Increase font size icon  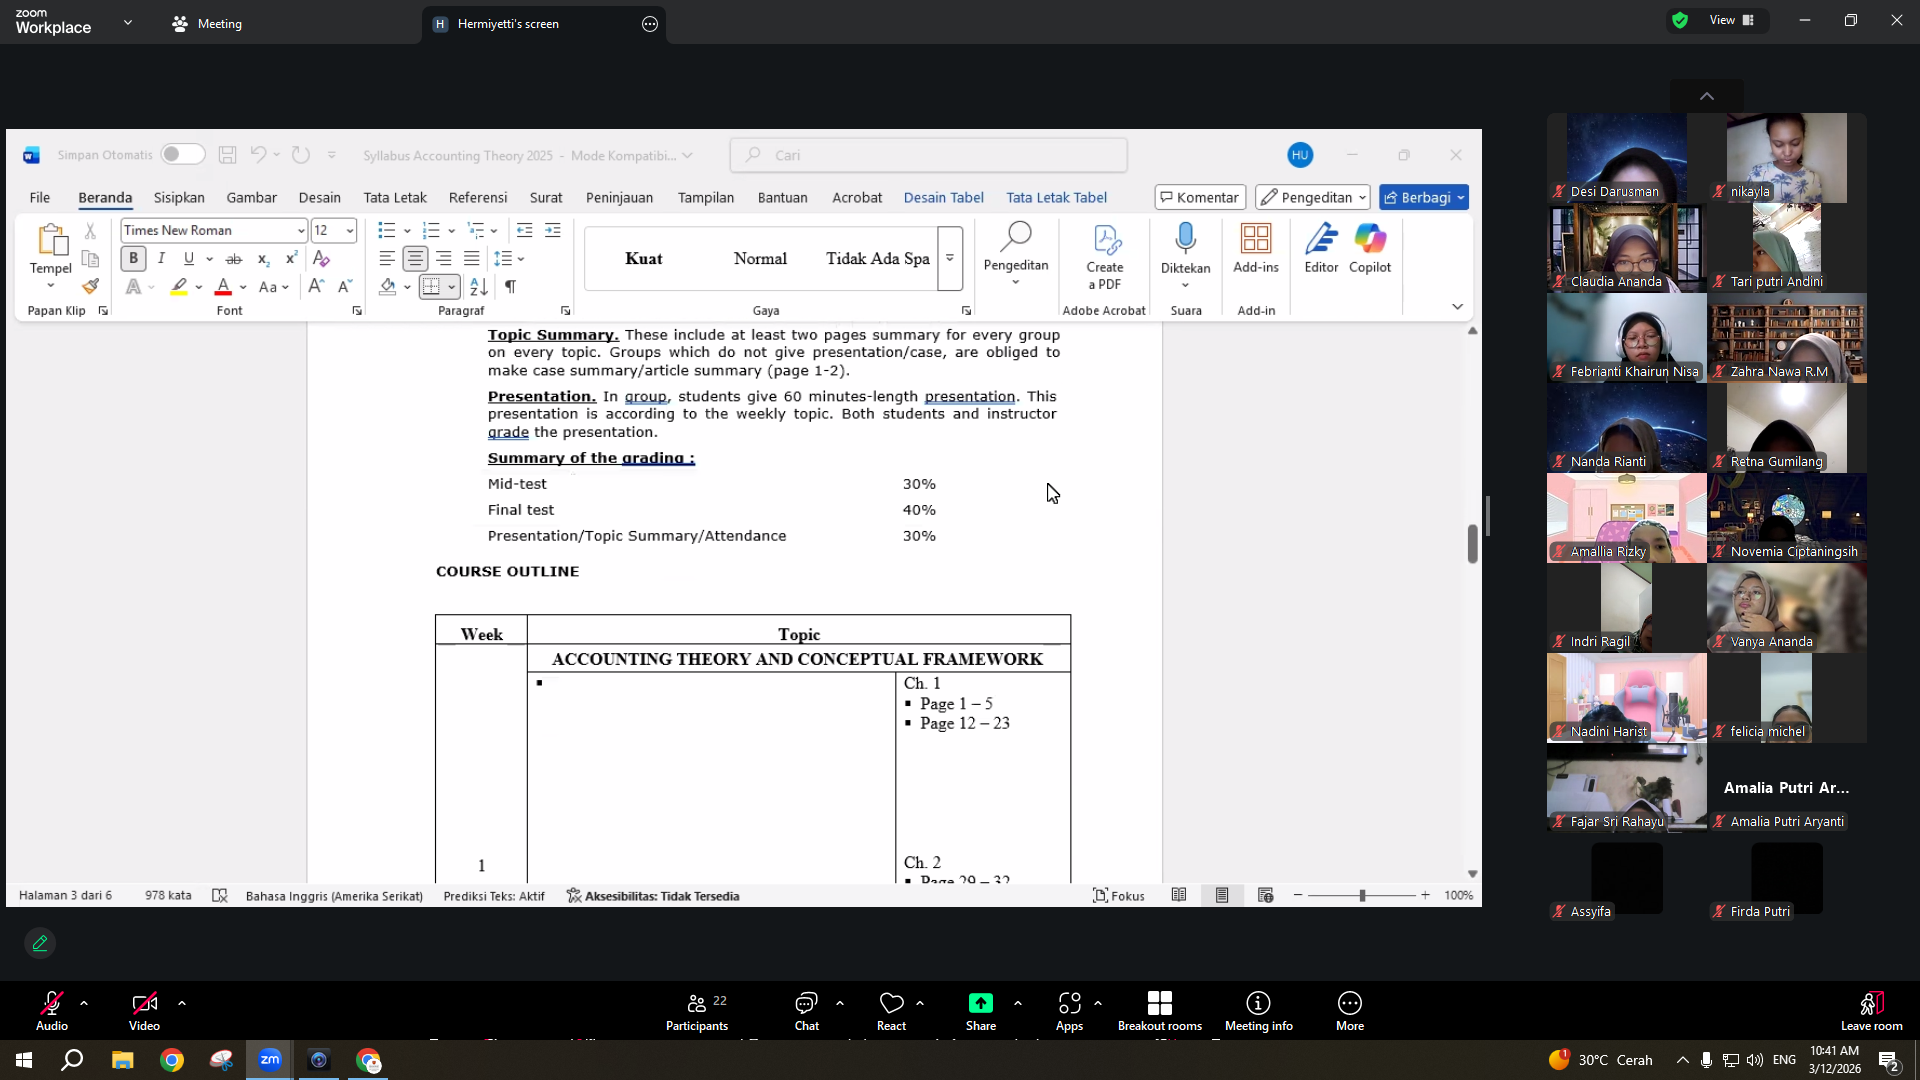(316, 286)
